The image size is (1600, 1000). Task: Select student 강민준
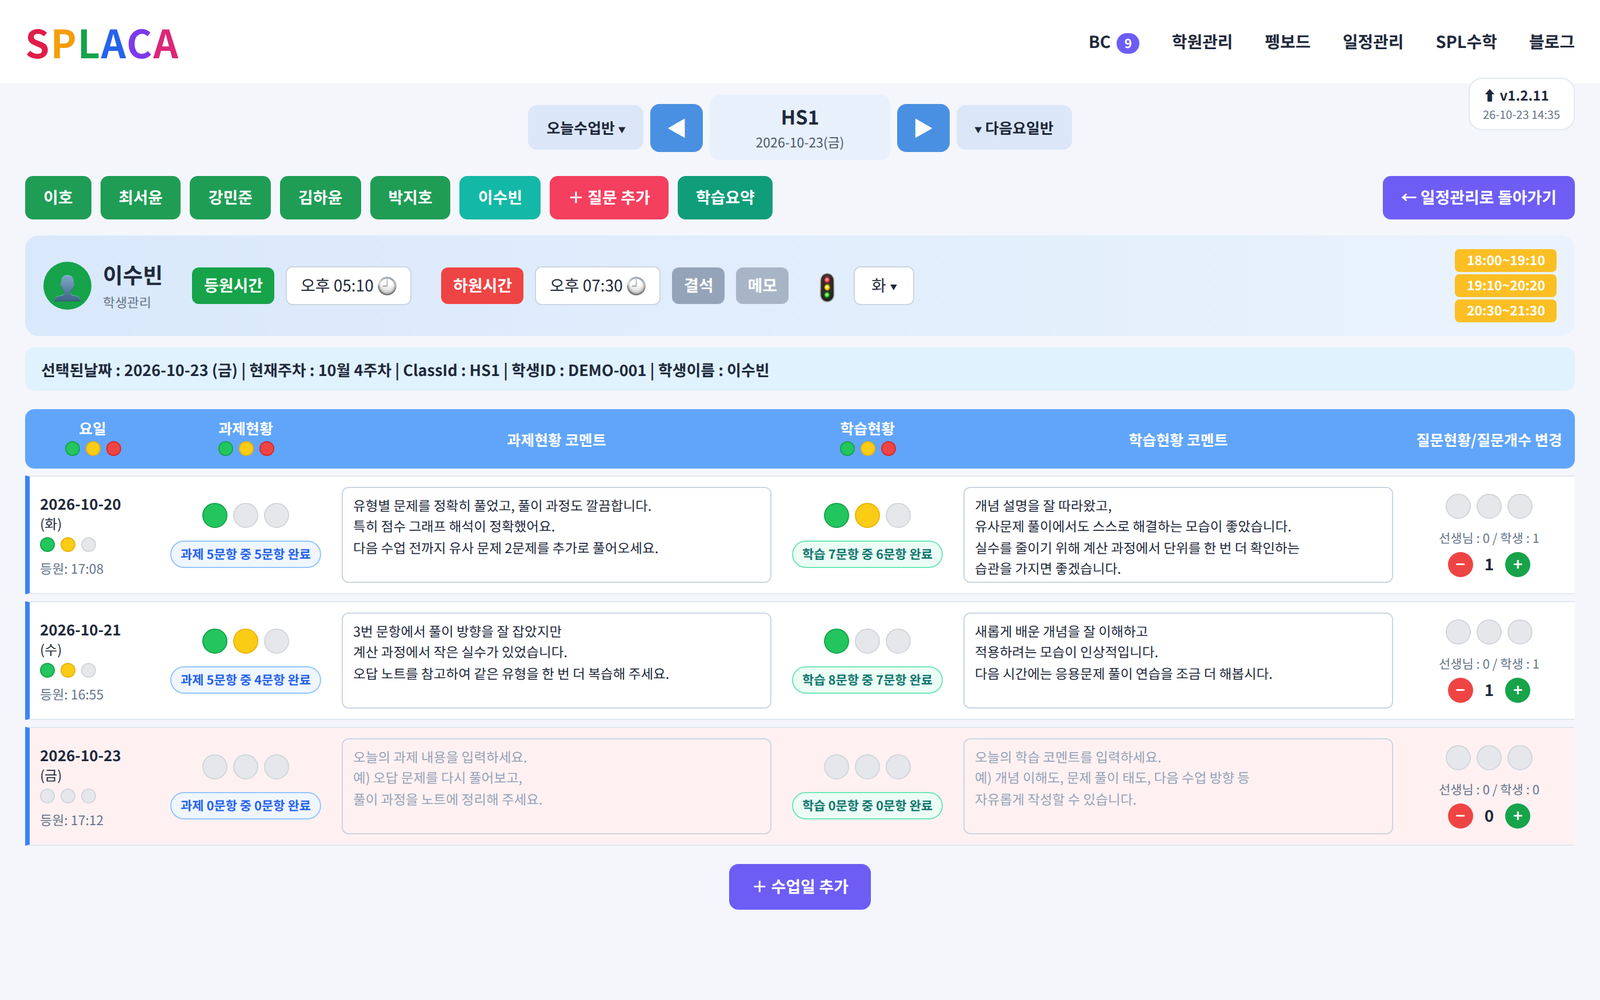pos(230,198)
